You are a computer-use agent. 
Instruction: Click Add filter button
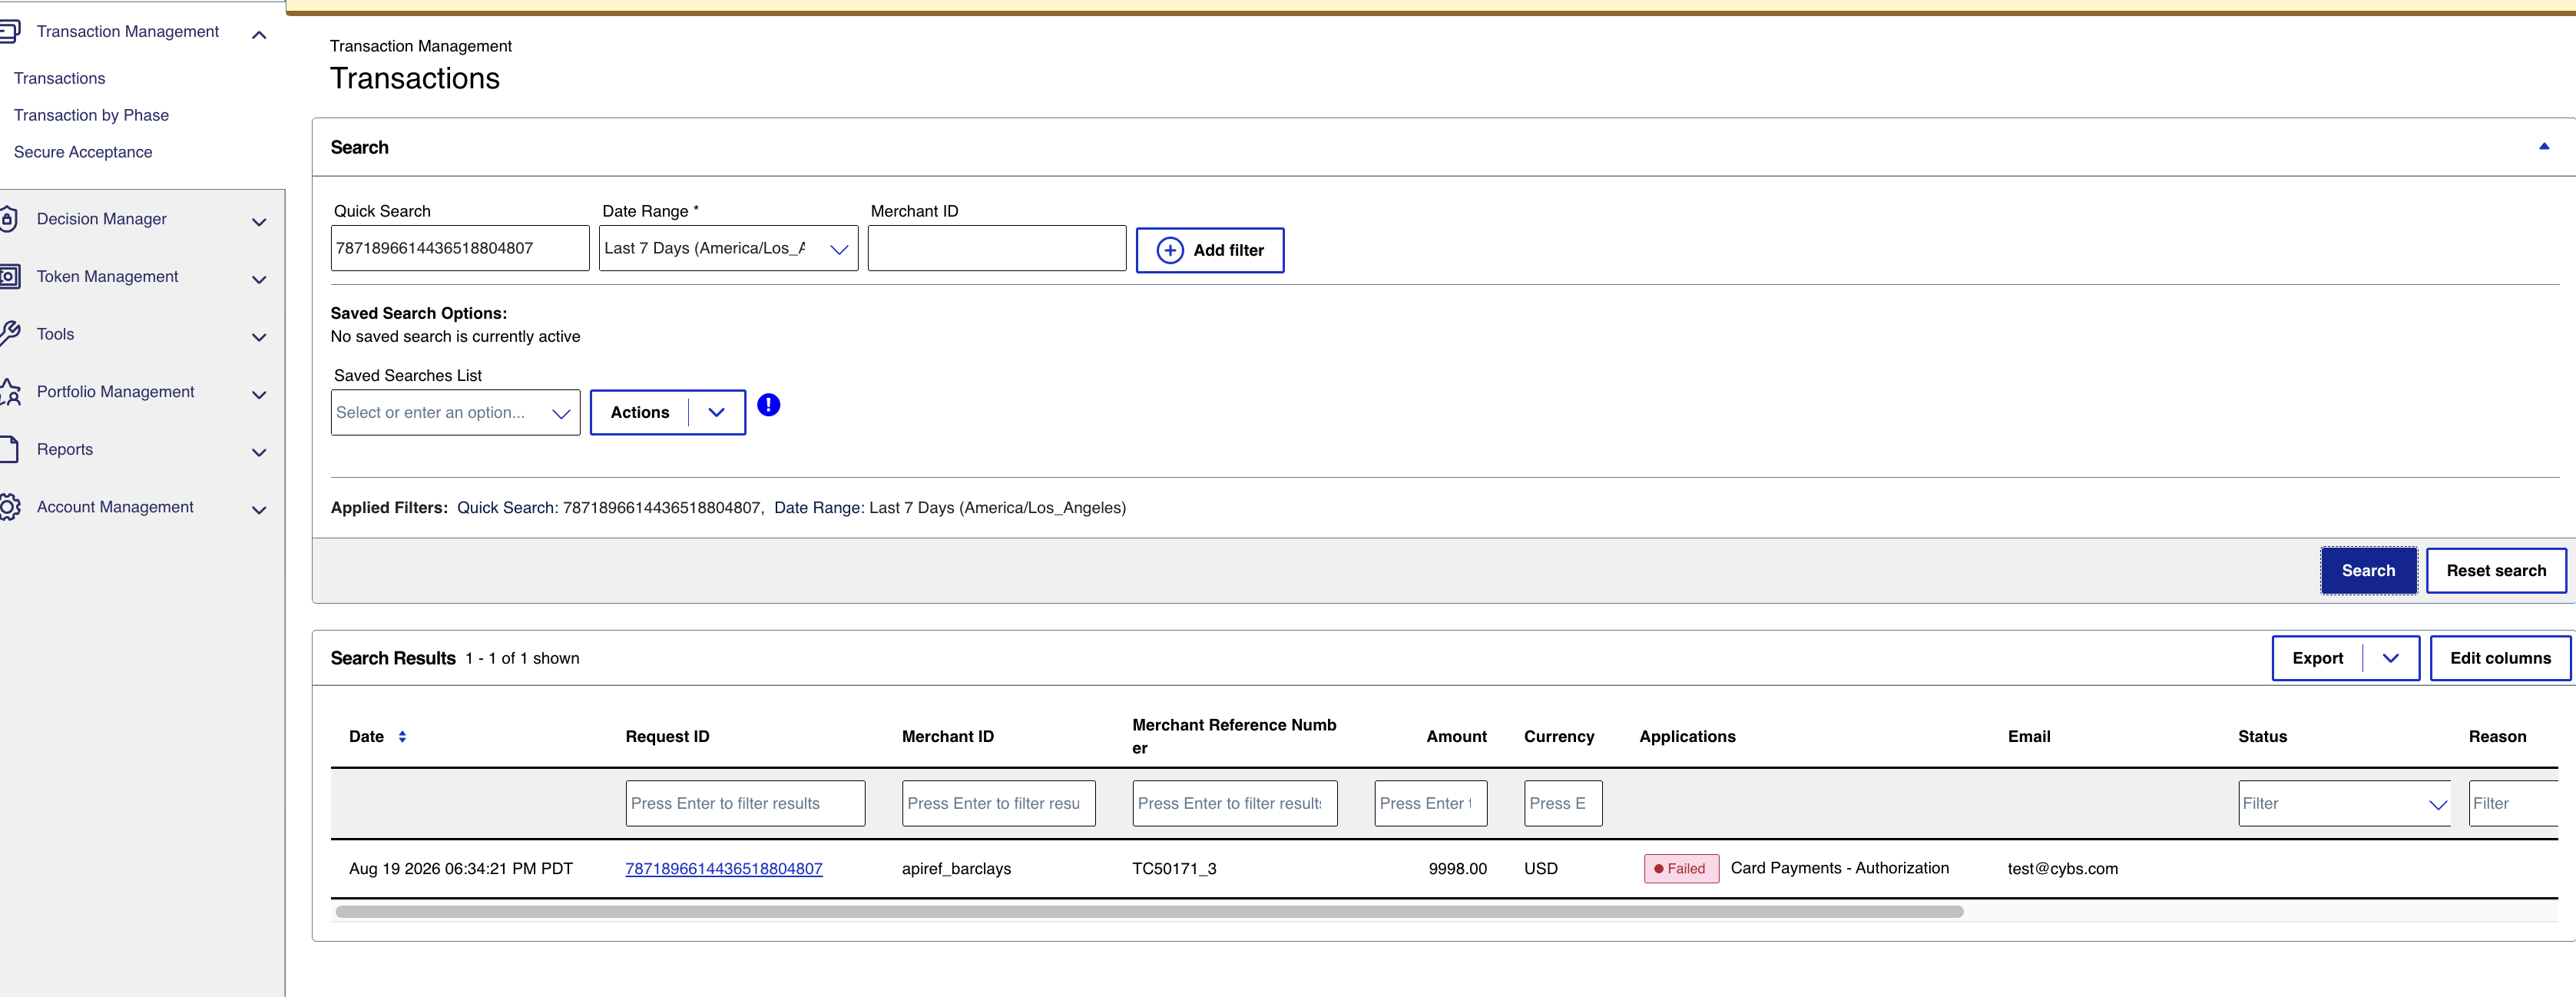pyautogui.click(x=1210, y=250)
